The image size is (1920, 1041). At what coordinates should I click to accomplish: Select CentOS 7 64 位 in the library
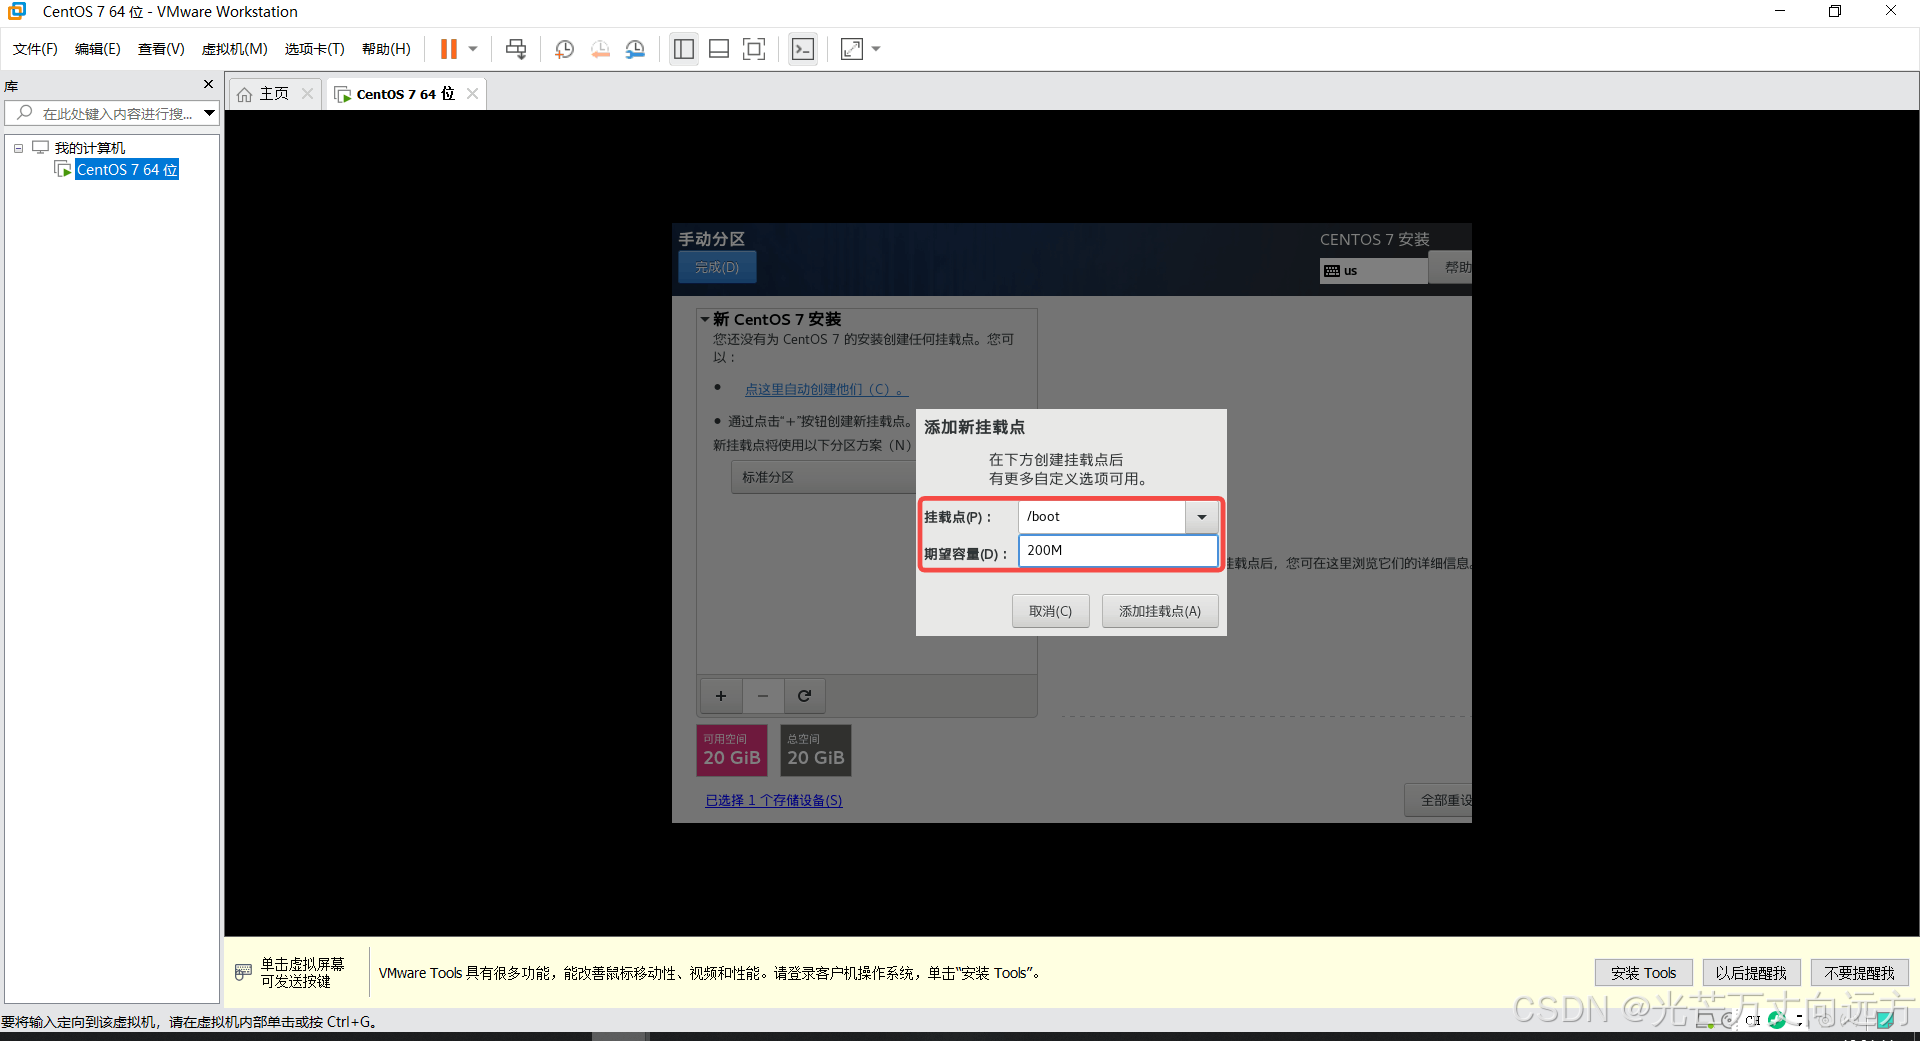coord(127,170)
